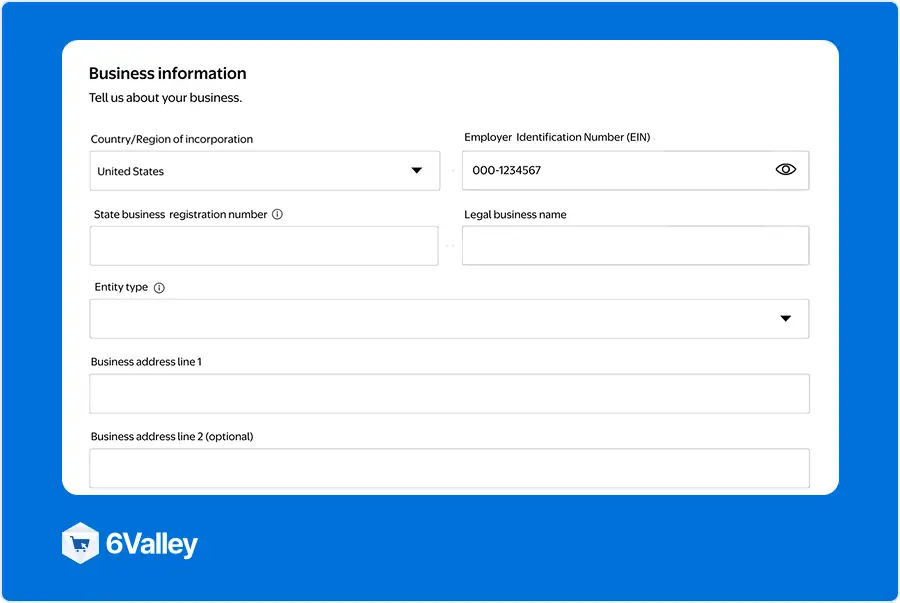This screenshot has width=900, height=603.
Task: Focus the Employer Identification Number field showing 000-1234567
Action: (635, 170)
